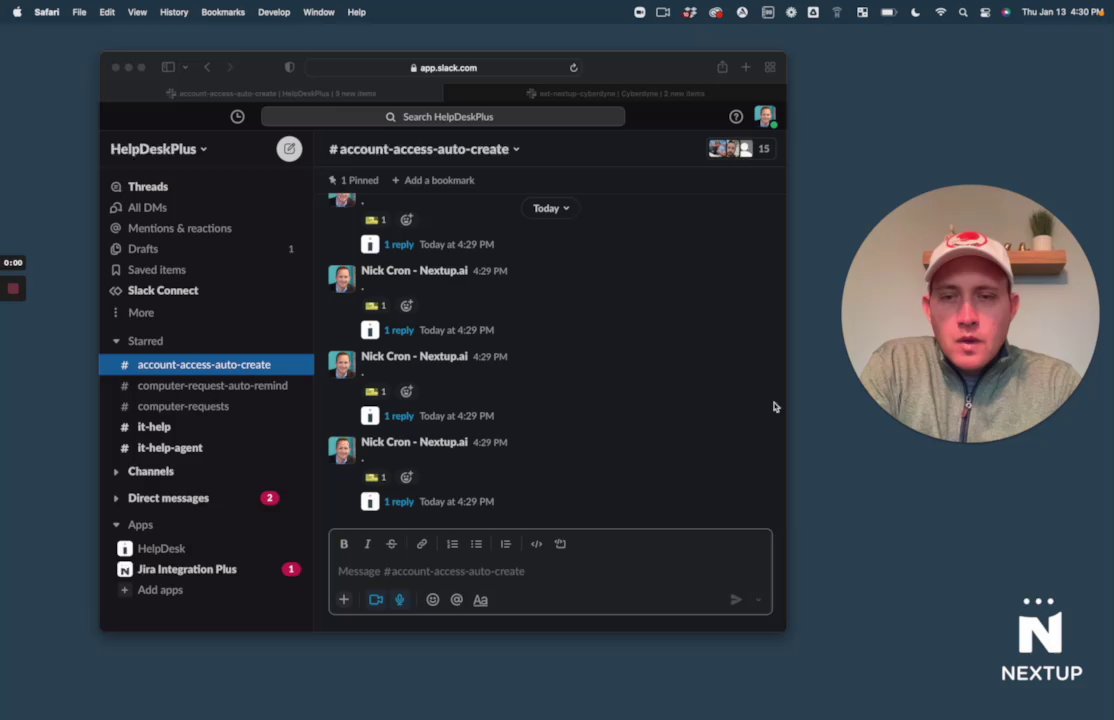Mention someone with the @ icon
Viewport: 1114px width, 720px height.
[x=457, y=600]
